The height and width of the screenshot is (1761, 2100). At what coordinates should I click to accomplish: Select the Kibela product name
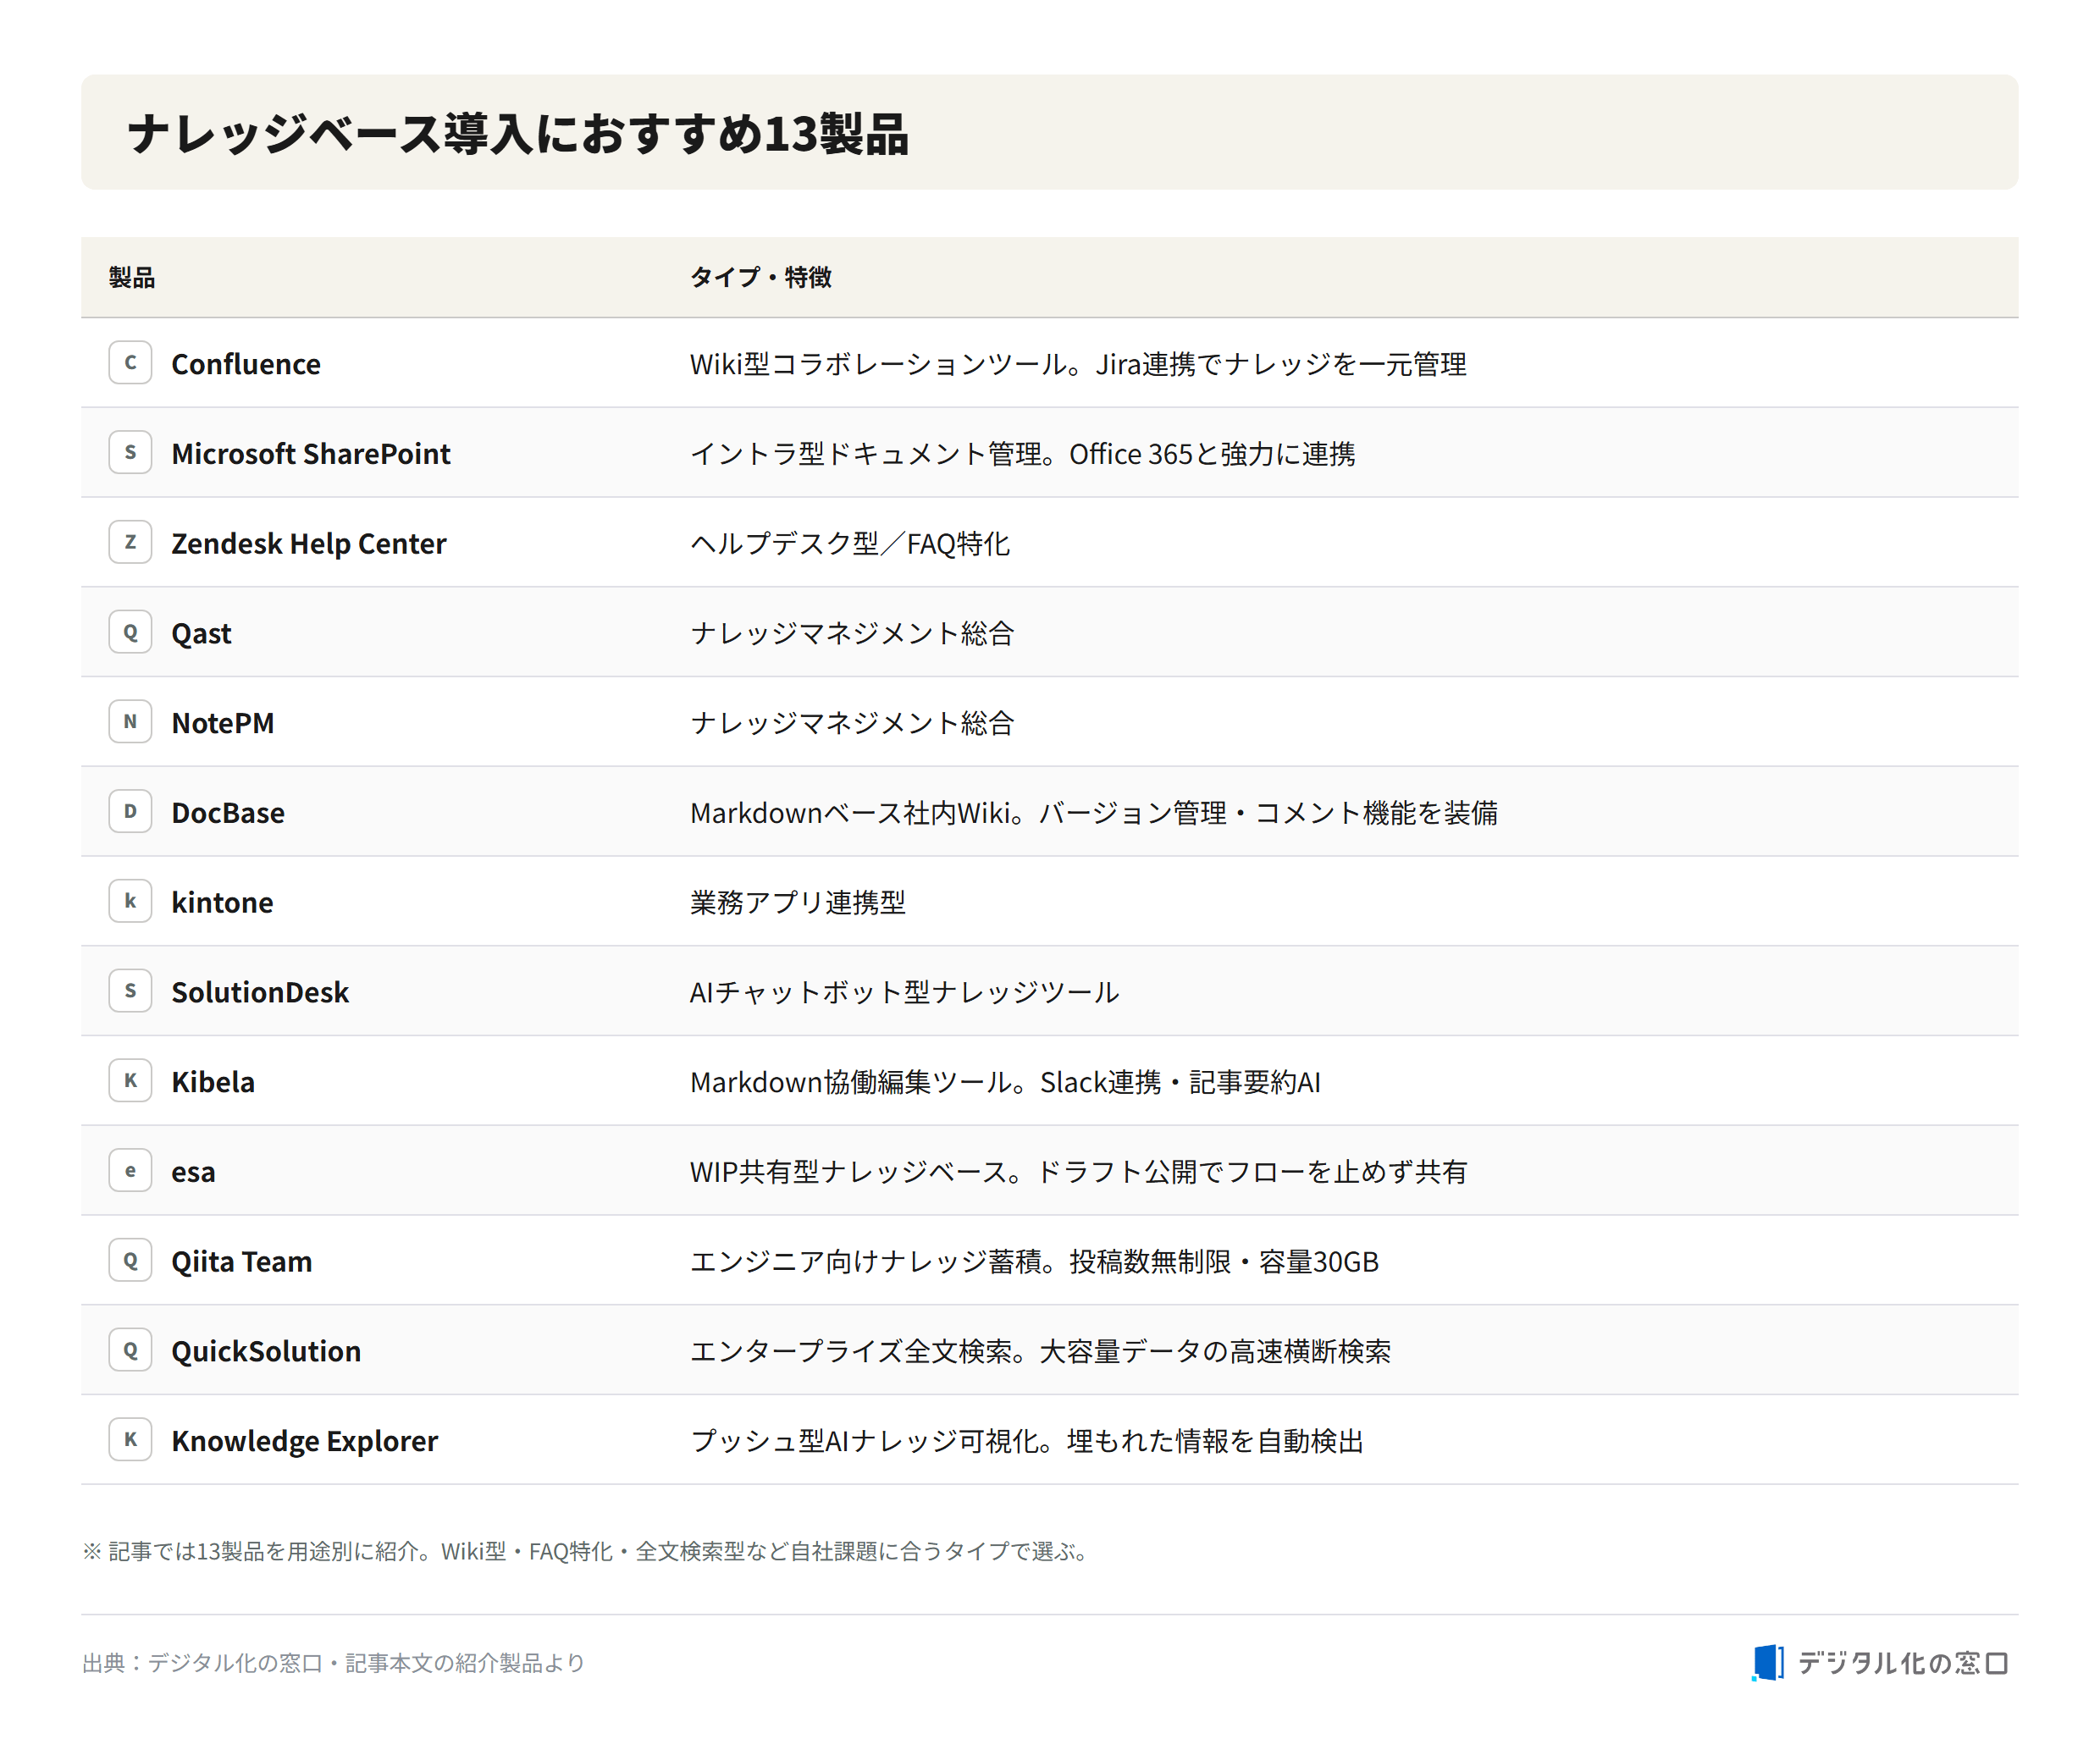pos(213,1082)
